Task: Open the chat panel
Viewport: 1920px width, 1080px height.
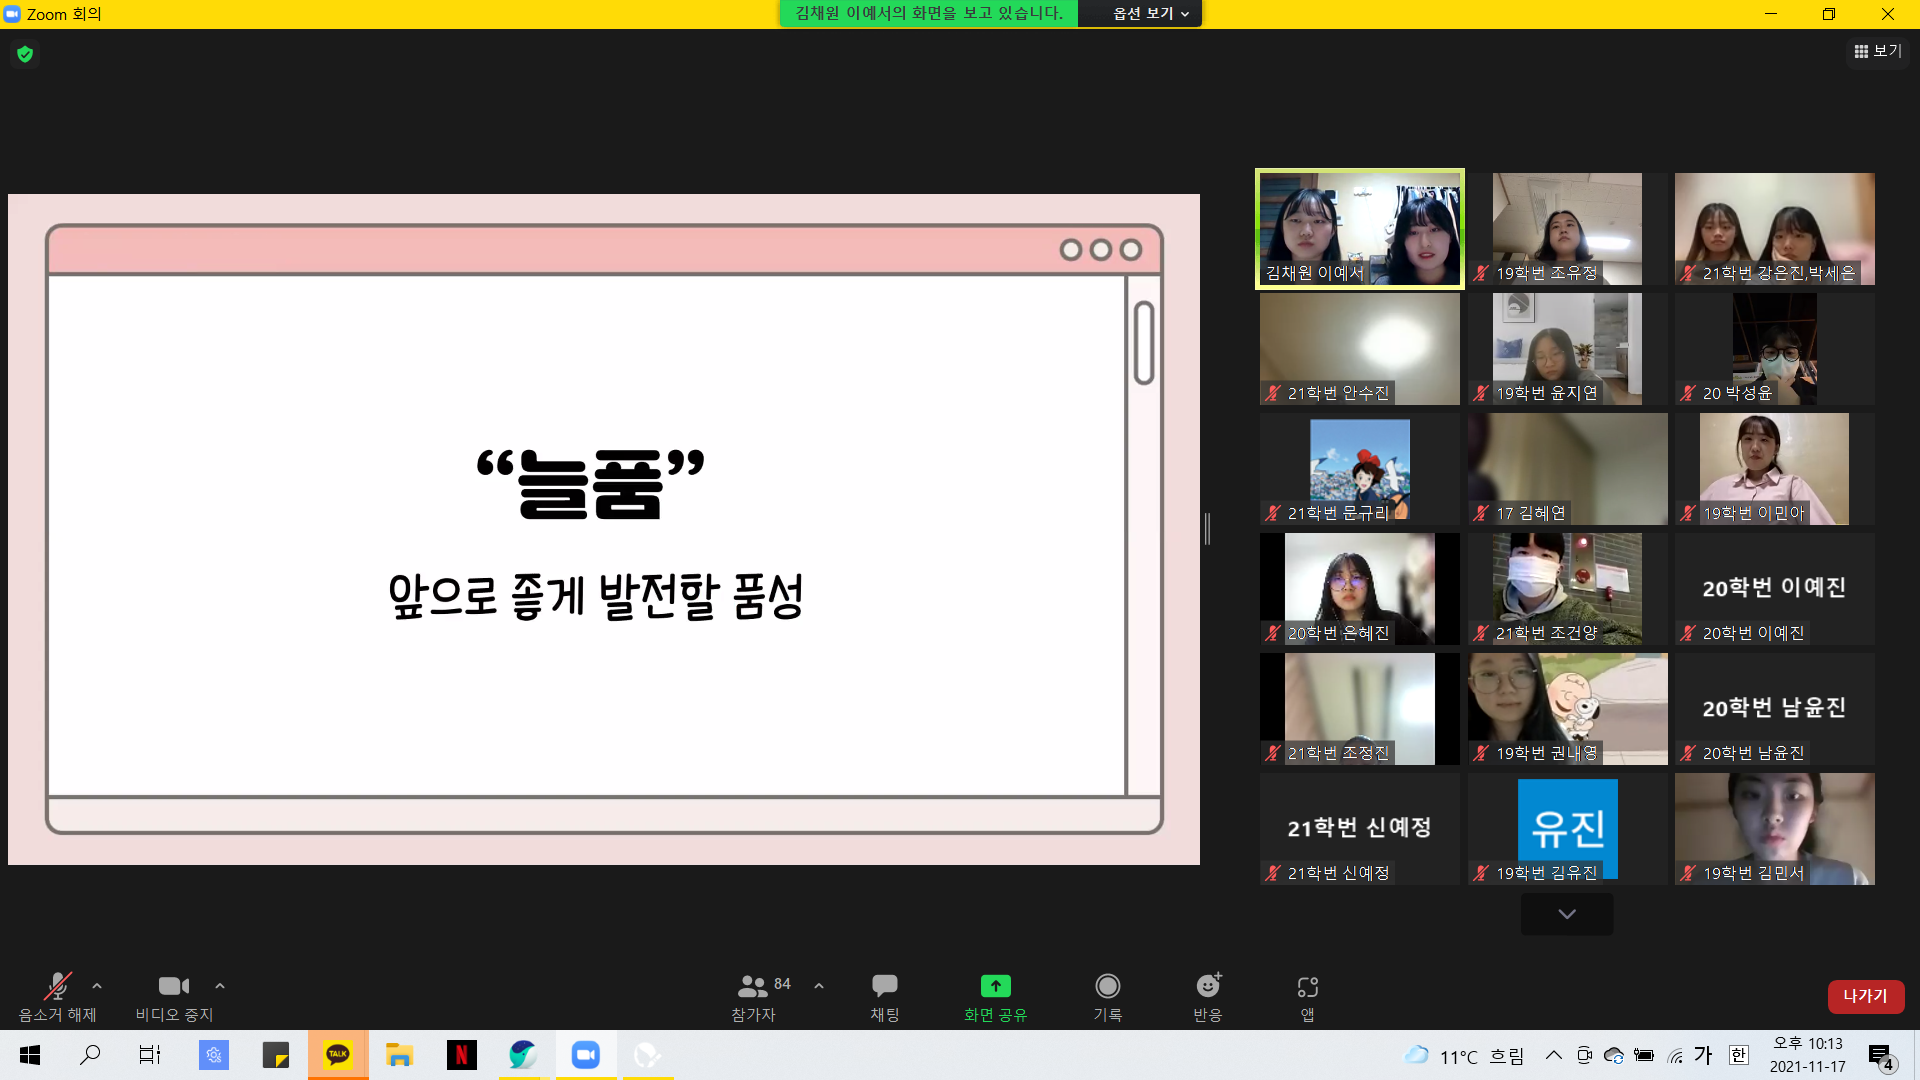Action: 884,987
